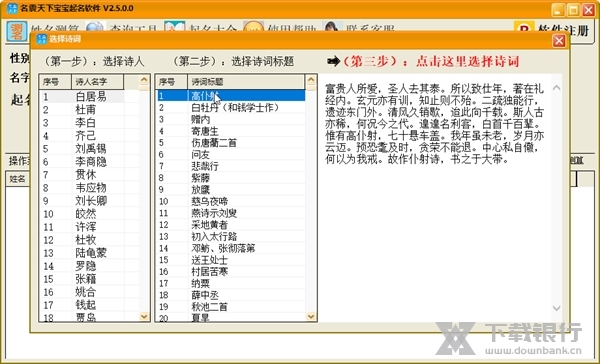The width and height of the screenshot is (600, 364).
Task: Choose poem title 送王处士
Action: coord(209,260)
